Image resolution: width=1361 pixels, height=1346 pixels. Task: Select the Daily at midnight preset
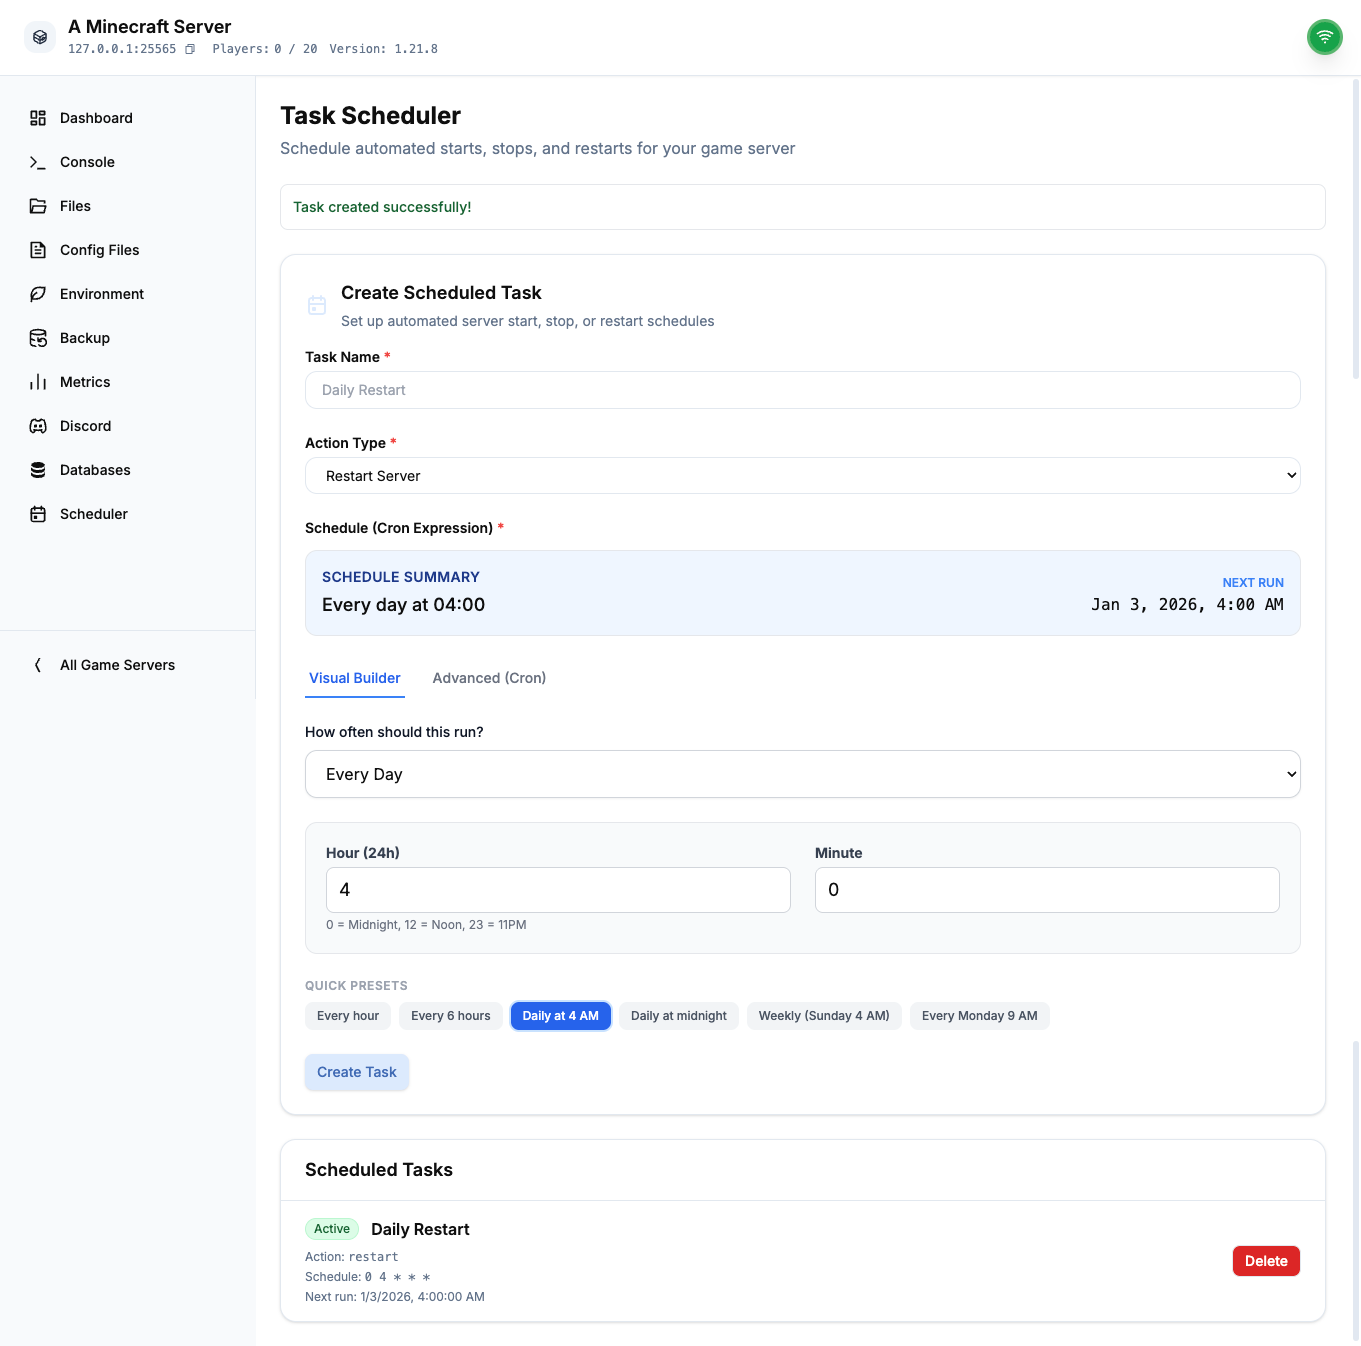pos(678,1016)
